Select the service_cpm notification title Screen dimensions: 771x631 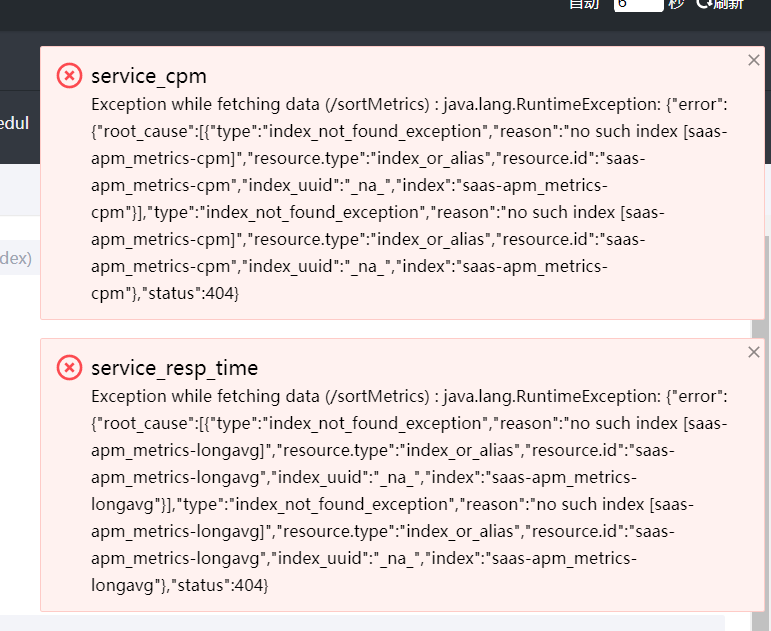coord(148,76)
